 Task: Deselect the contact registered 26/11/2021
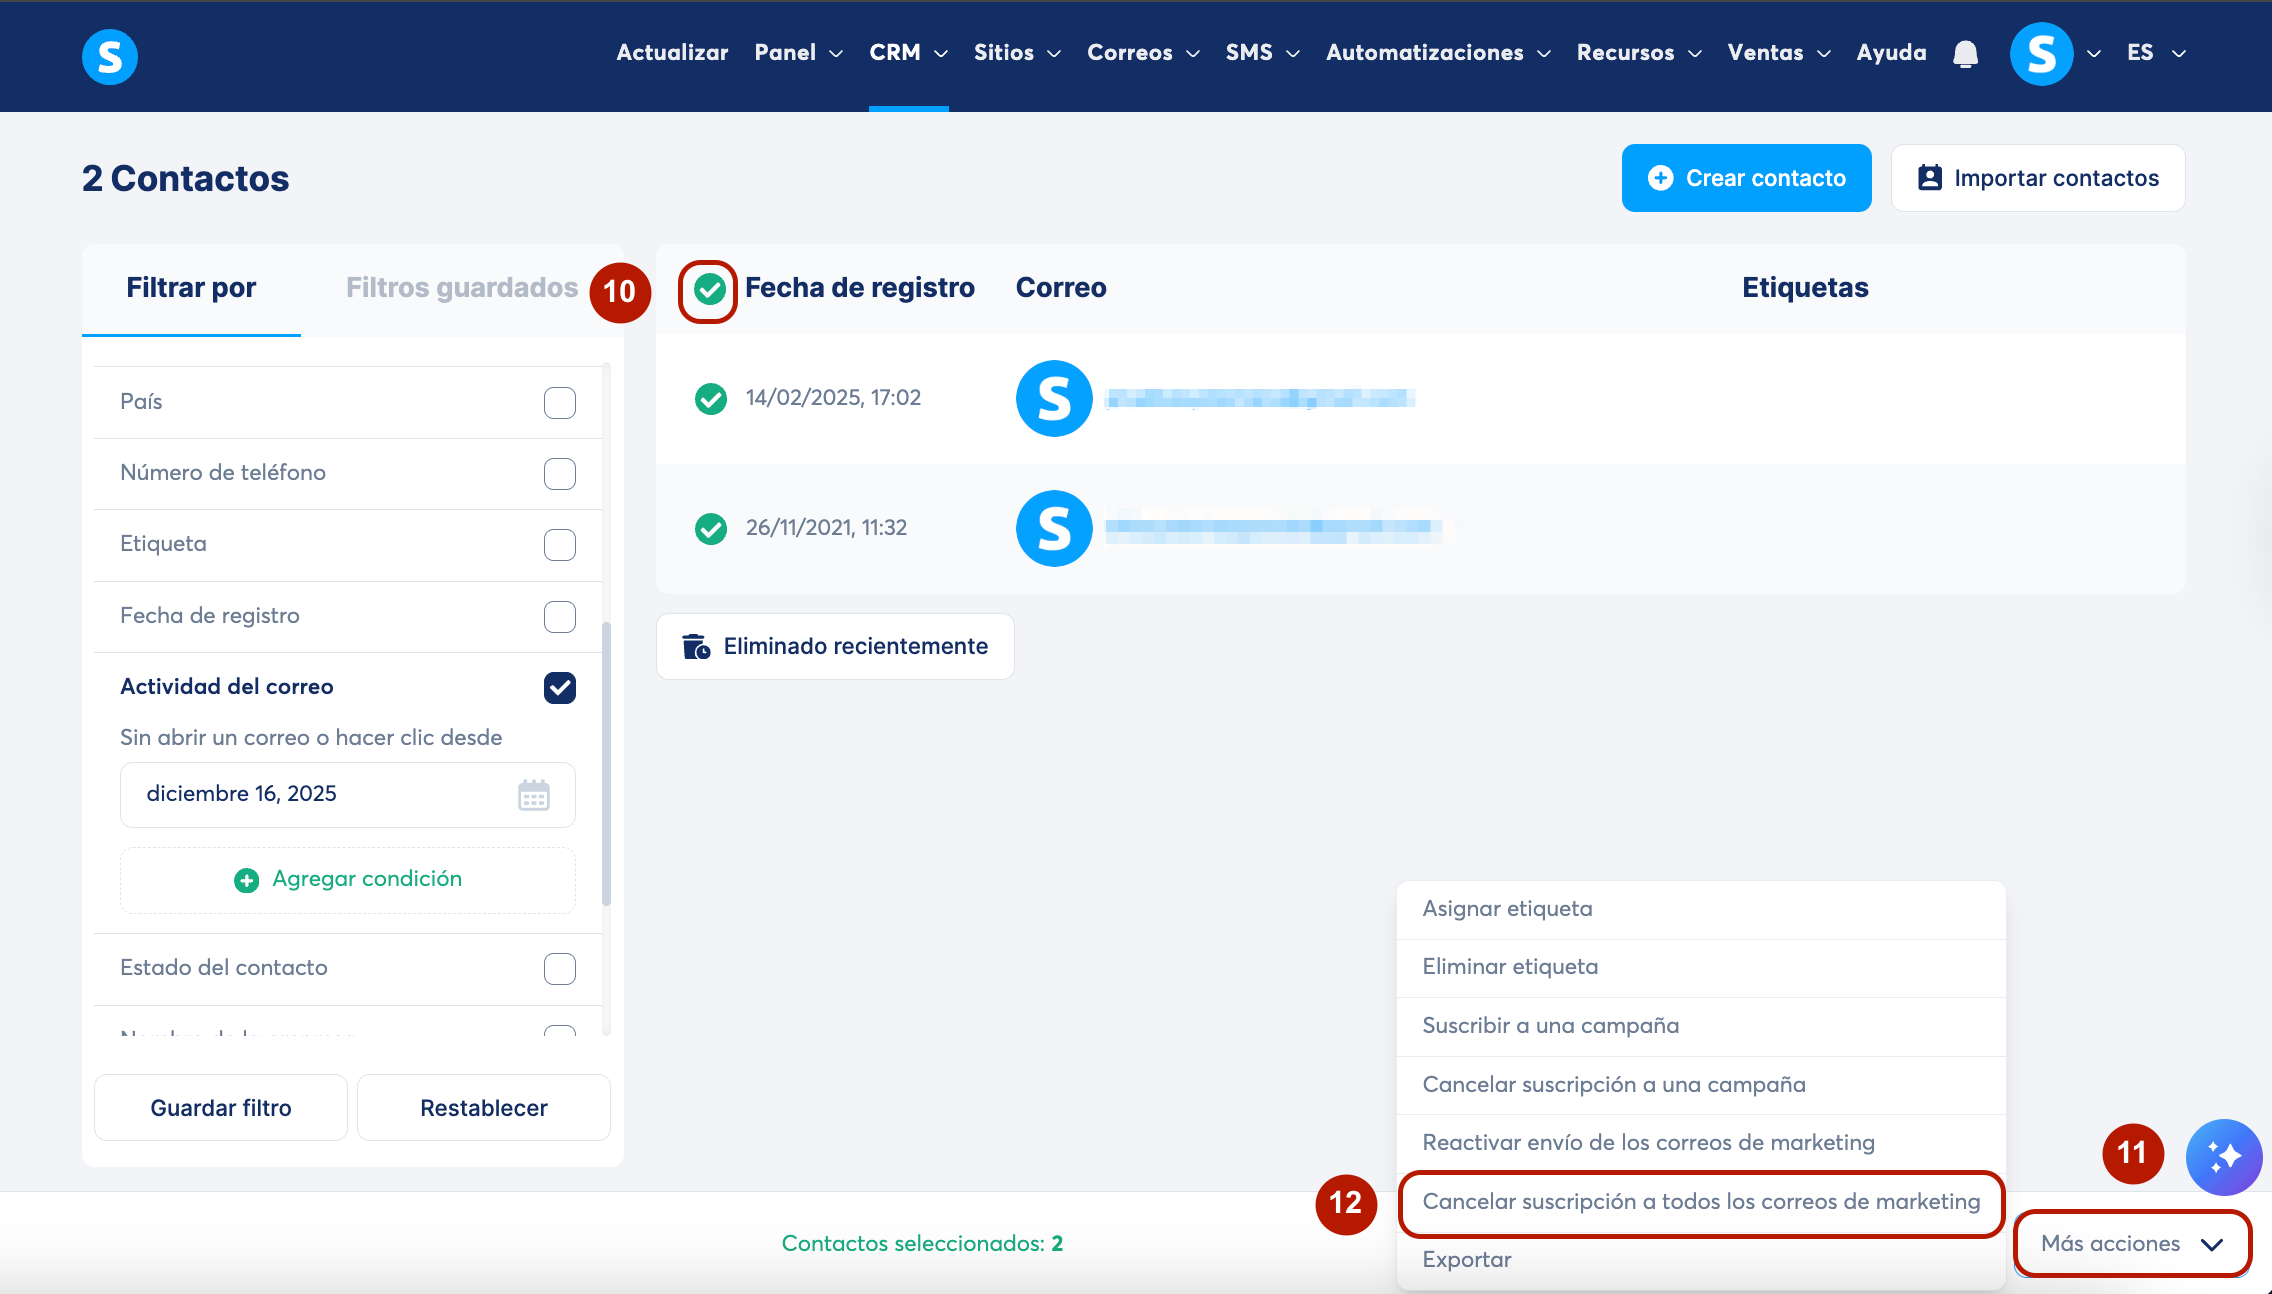tap(710, 528)
